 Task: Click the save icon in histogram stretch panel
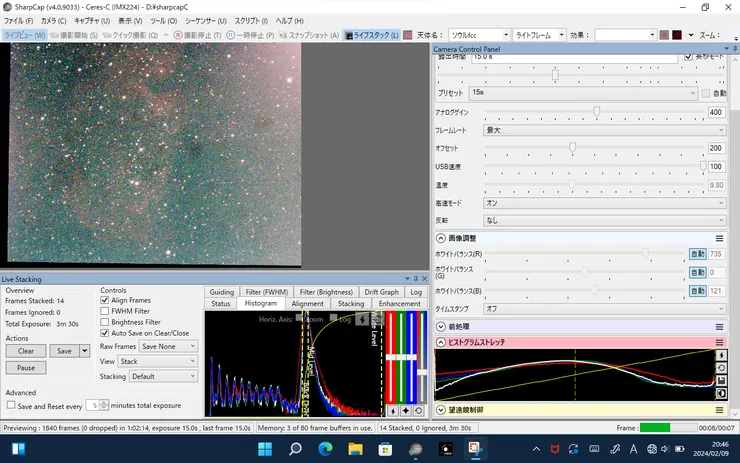(x=722, y=380)
